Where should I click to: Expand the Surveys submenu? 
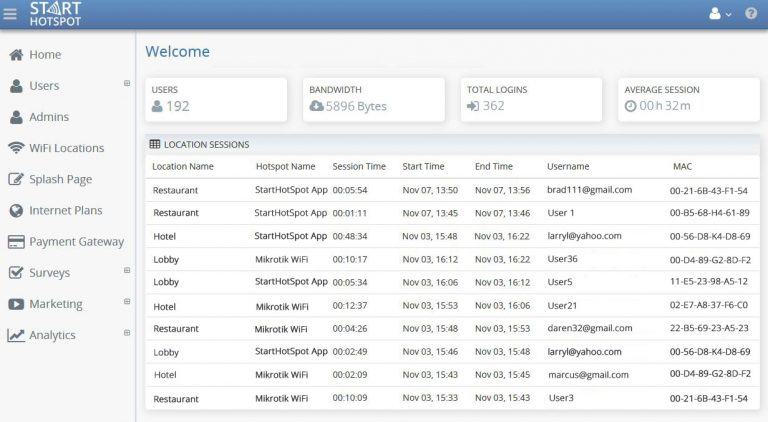[126, 270]
